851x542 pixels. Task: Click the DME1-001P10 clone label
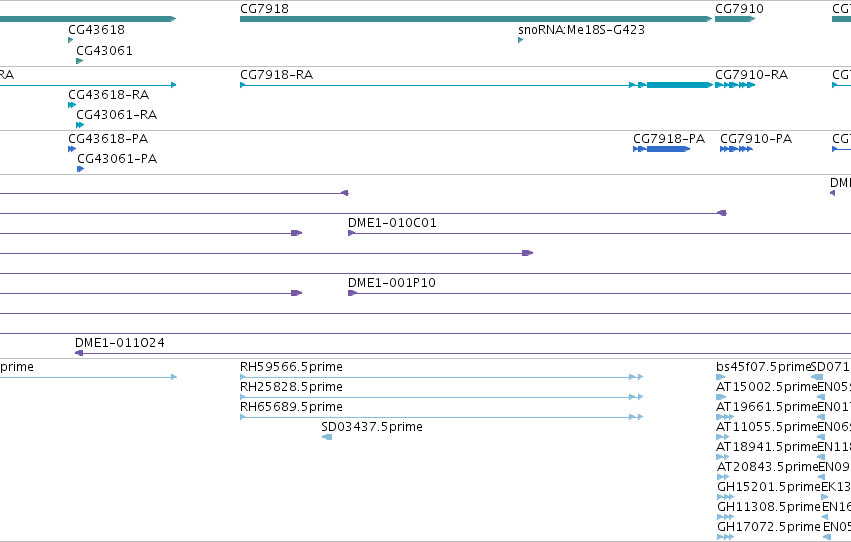[x=392, y=283]
